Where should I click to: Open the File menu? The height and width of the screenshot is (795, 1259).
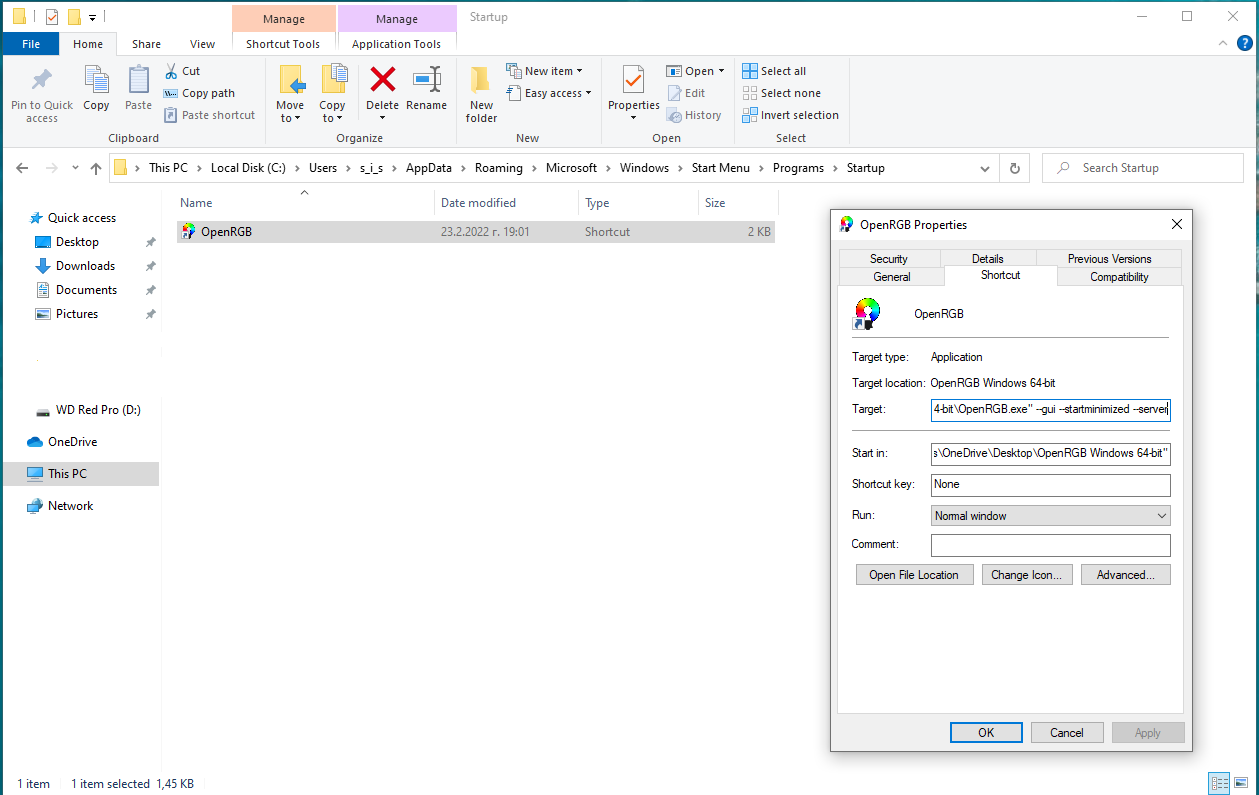(x=30, y=44)
